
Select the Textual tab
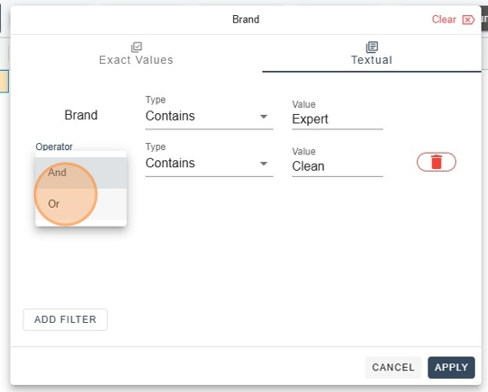click(x=372, y=53)
